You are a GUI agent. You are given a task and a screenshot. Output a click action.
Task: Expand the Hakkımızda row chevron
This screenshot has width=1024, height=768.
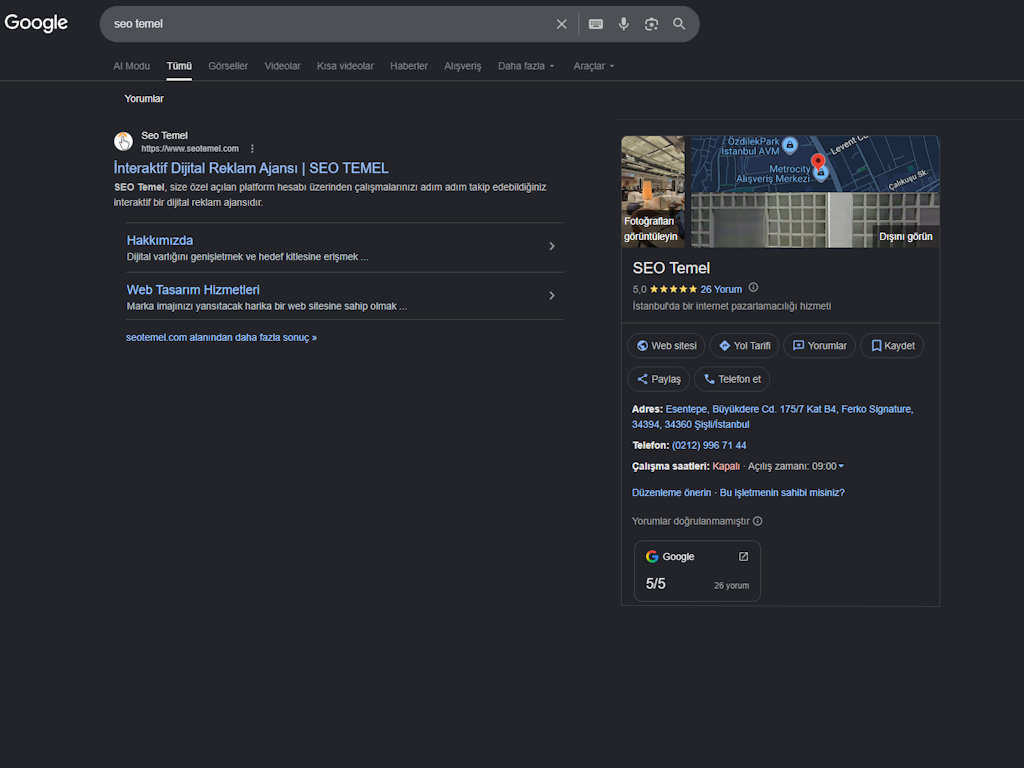pyautogui.click(x=552, y=246)
